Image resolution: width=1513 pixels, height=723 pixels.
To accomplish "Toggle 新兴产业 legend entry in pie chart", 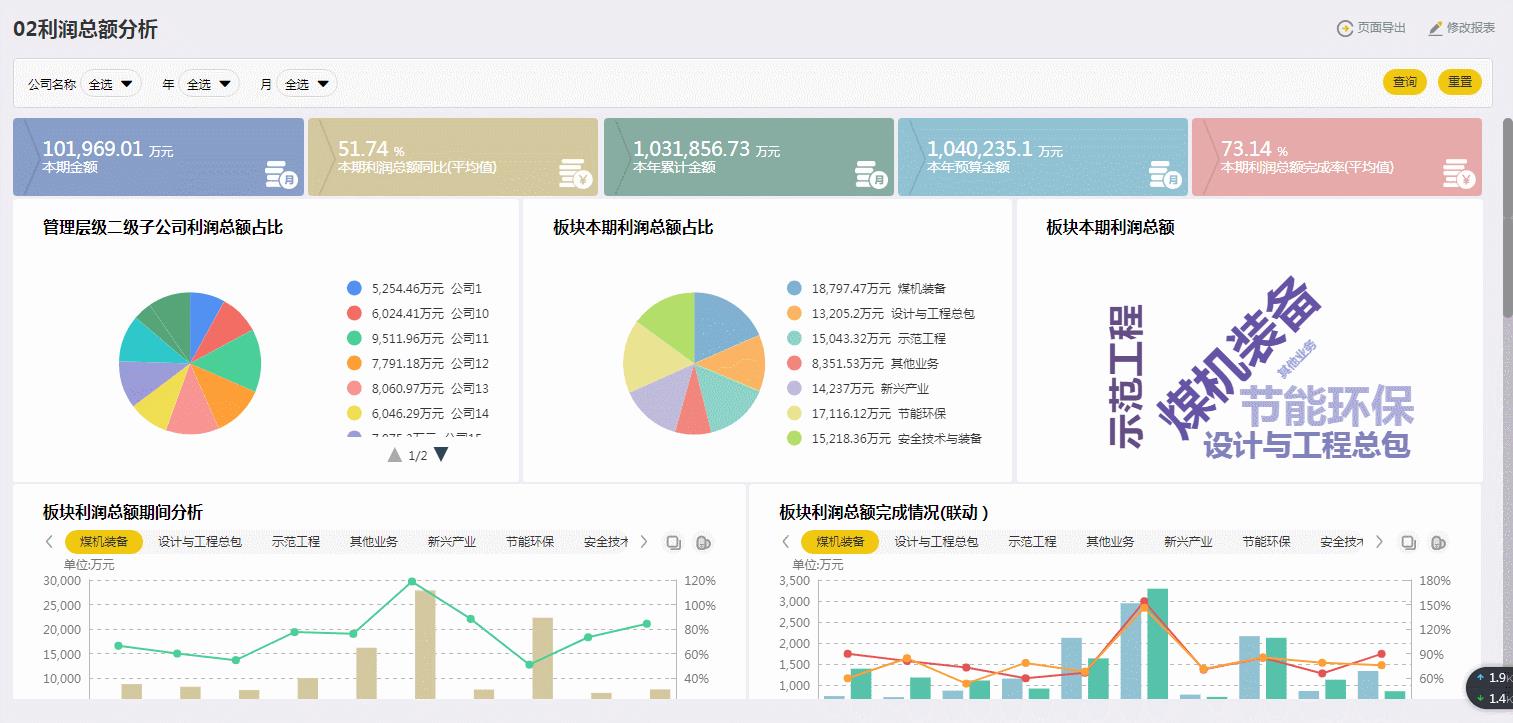I will 858,388.
